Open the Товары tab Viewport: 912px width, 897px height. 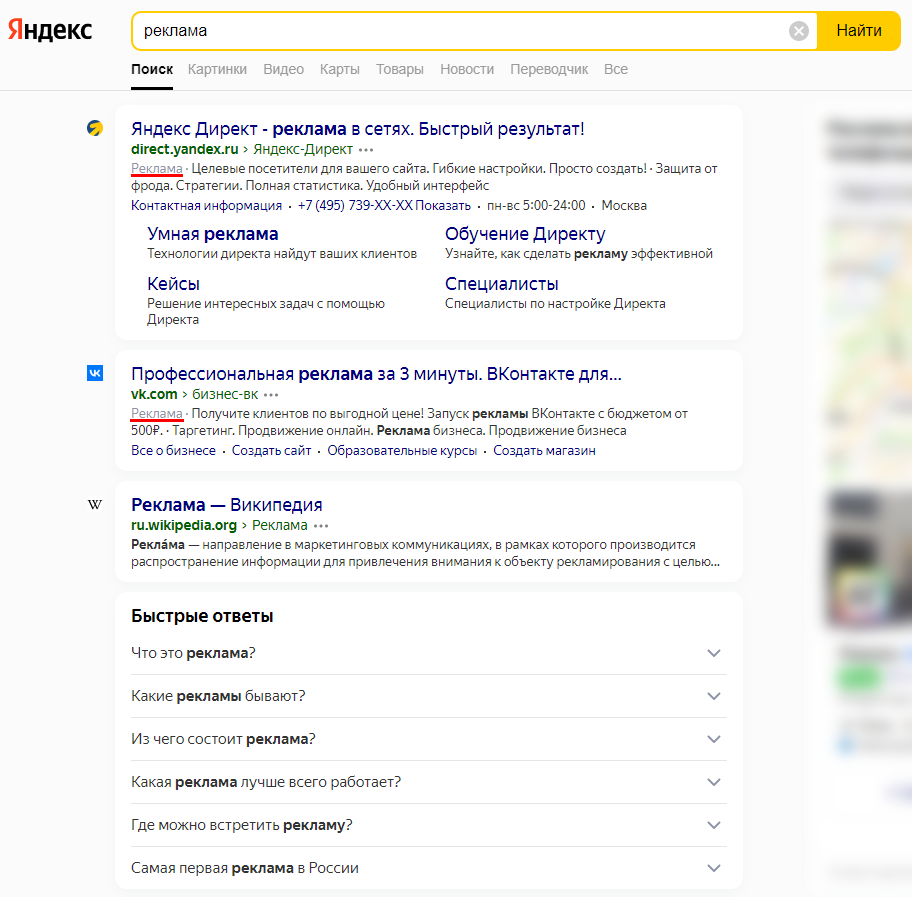coord(400,69)
